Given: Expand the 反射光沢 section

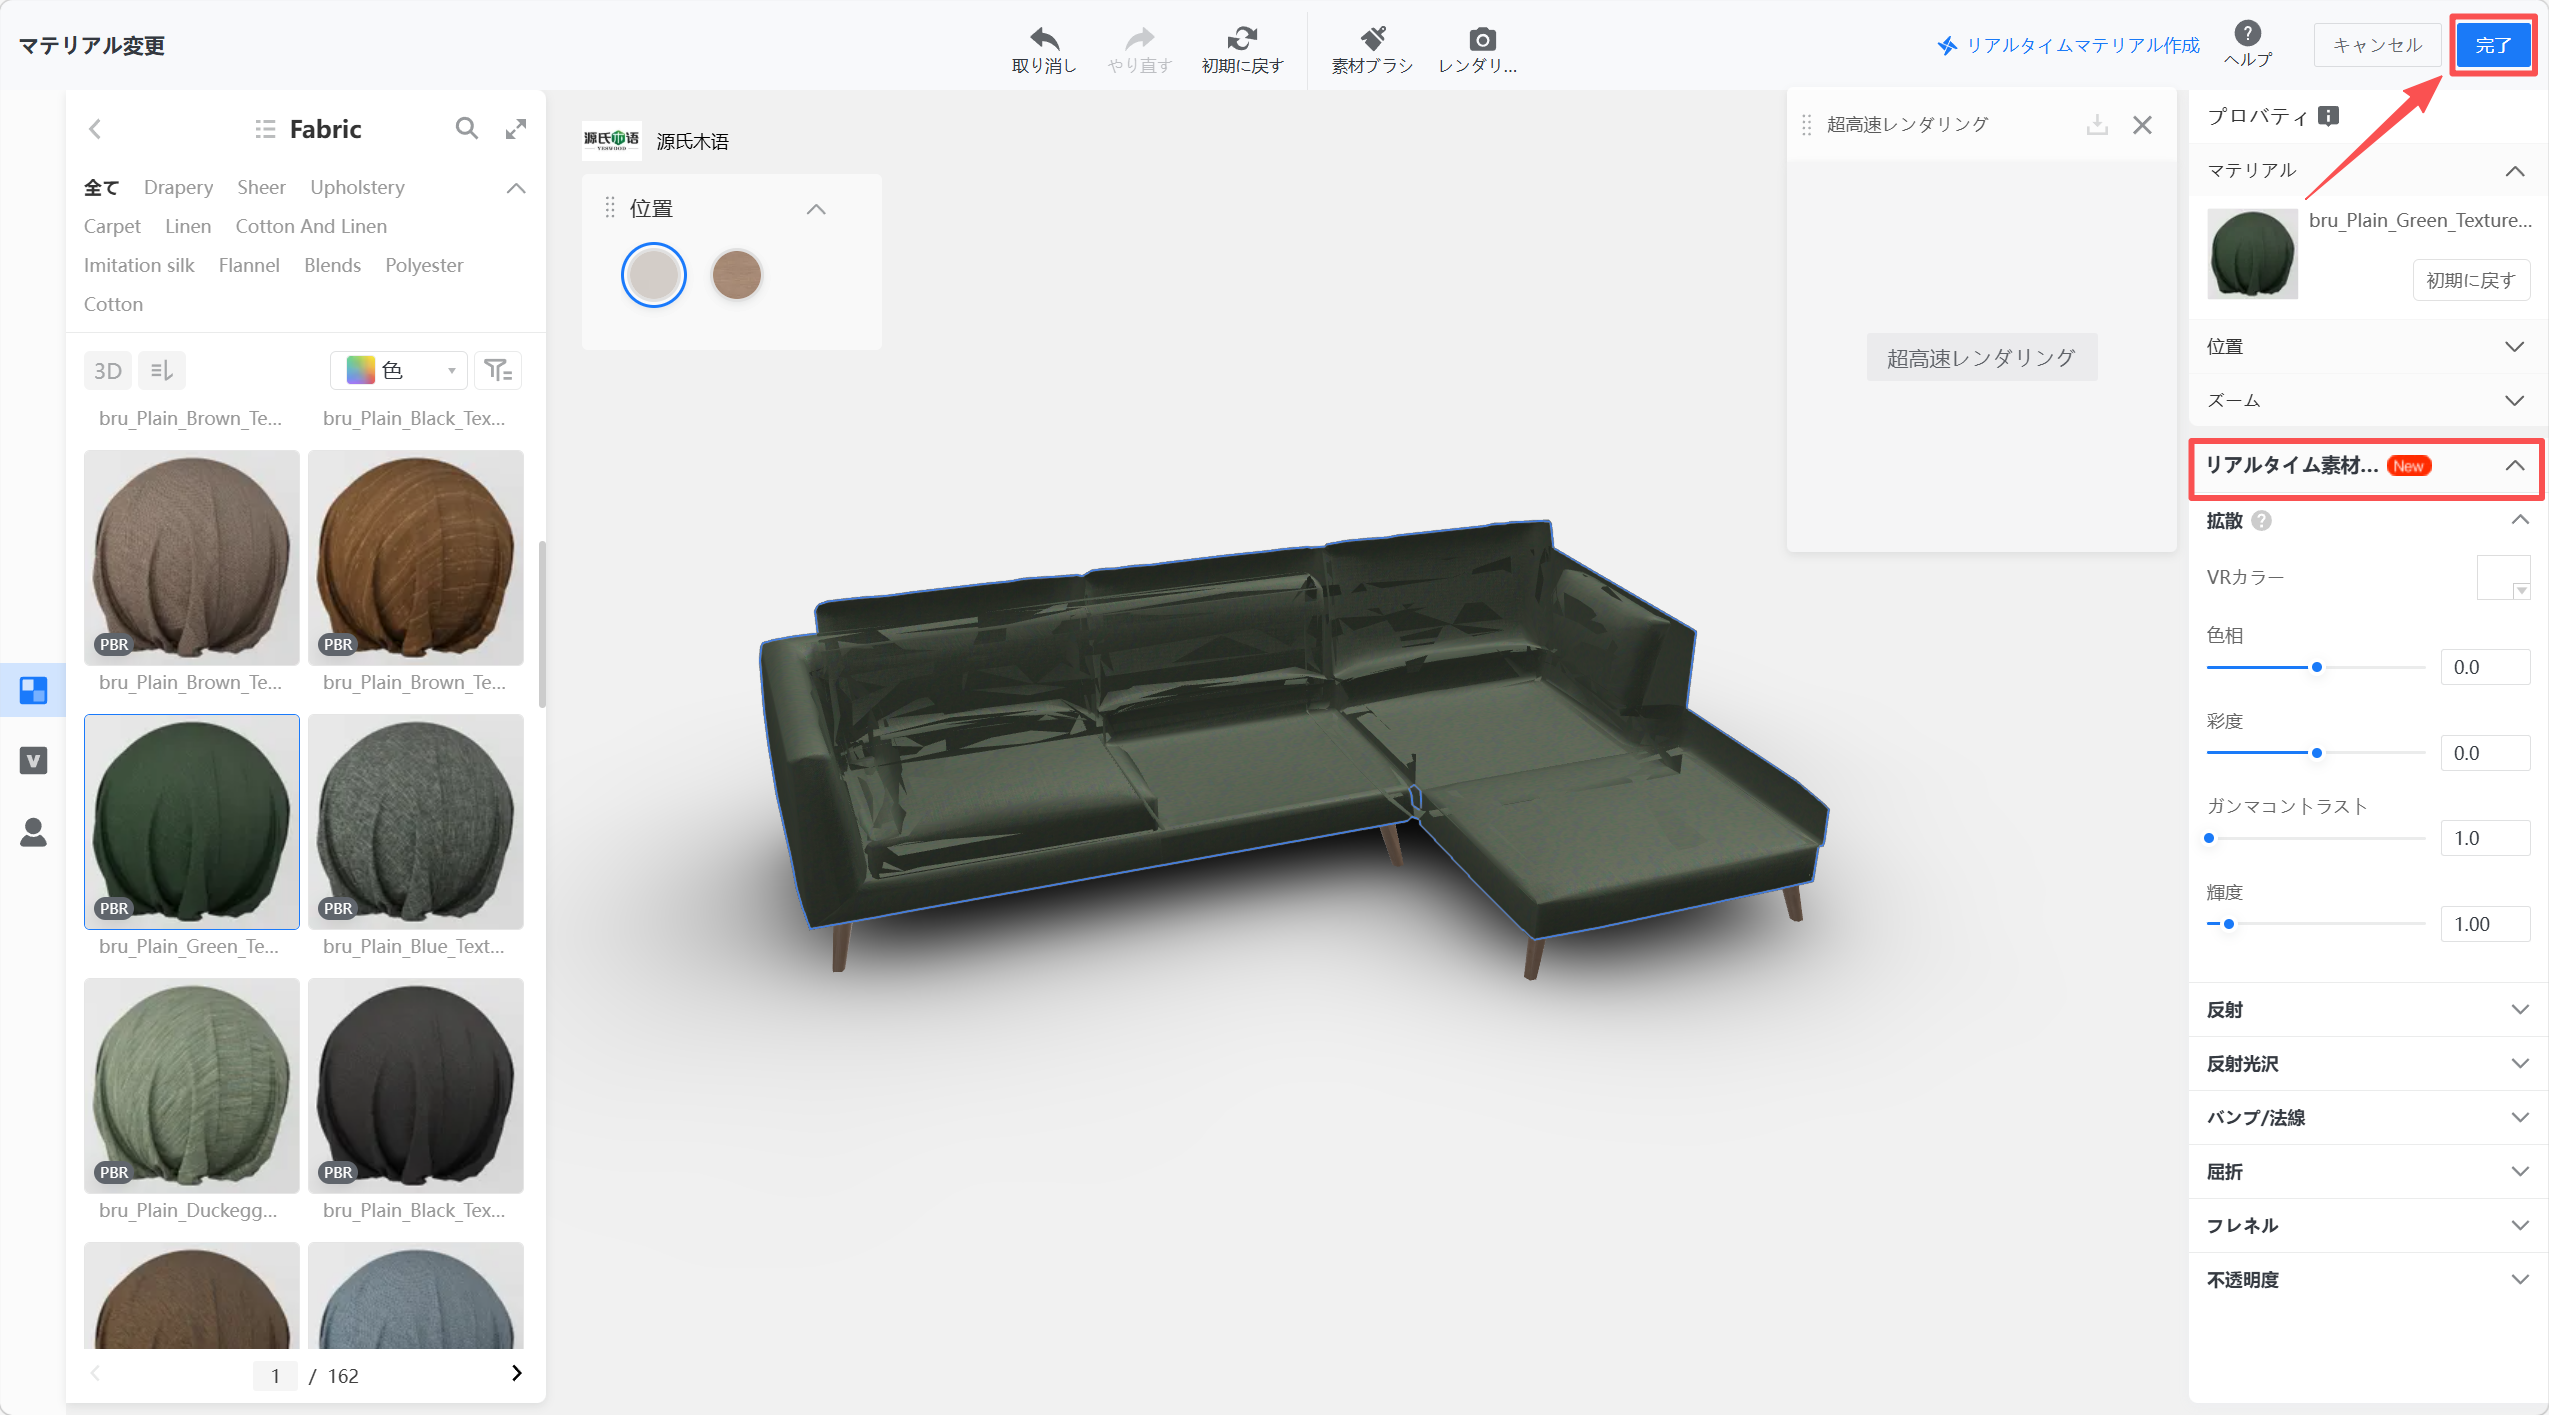Looking at the screenshot, I should coord(2520,1064).
